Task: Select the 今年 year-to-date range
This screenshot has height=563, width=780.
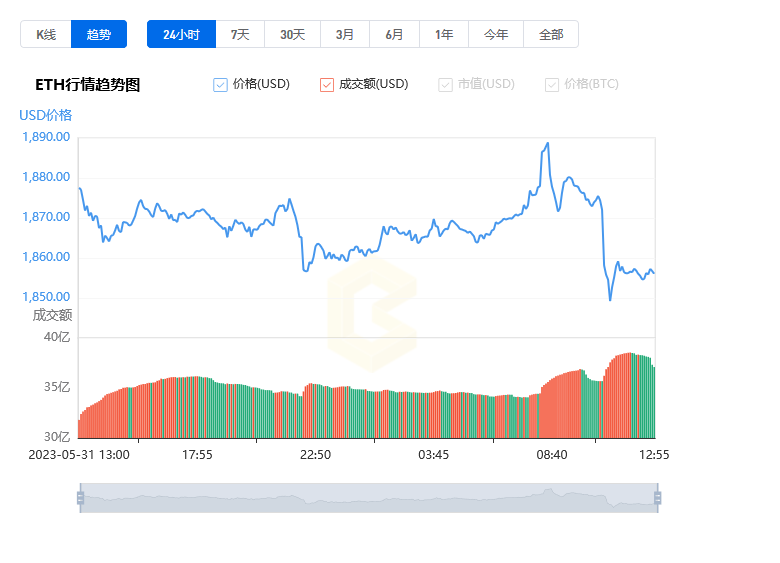Action: (496, 34)
